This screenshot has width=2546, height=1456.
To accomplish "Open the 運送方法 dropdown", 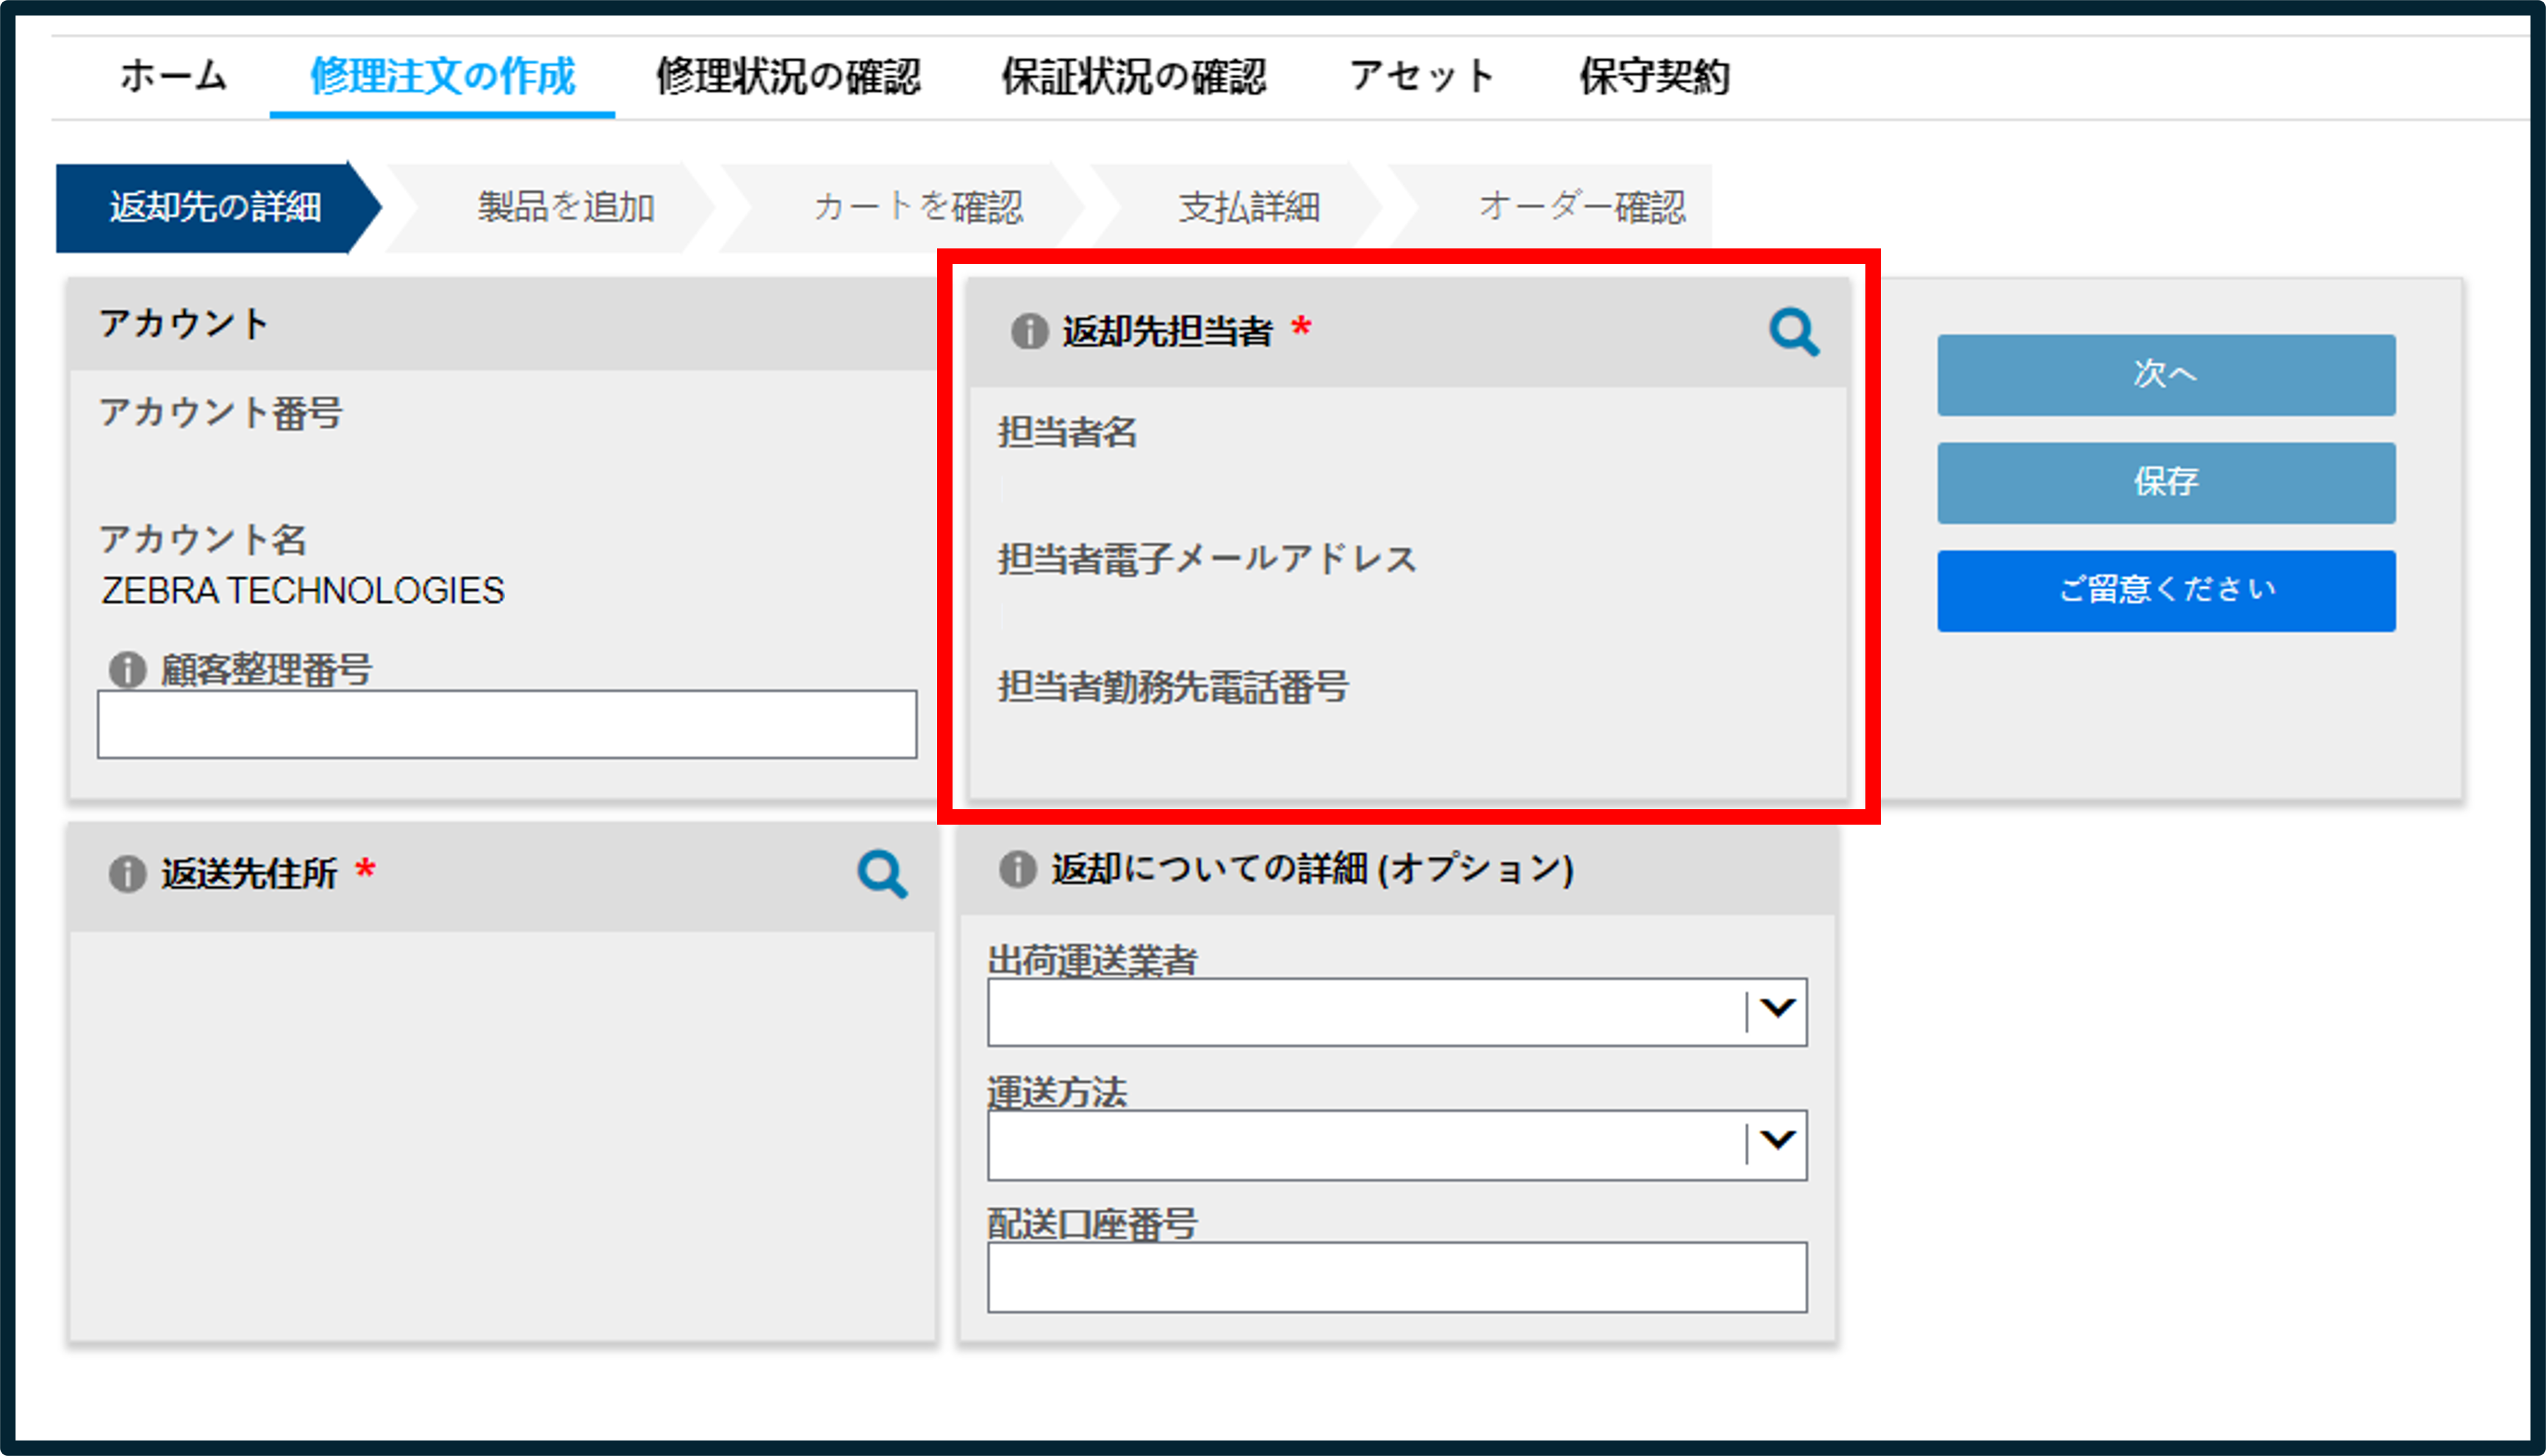I will pyautogui.click(x=1397, y=1145).
